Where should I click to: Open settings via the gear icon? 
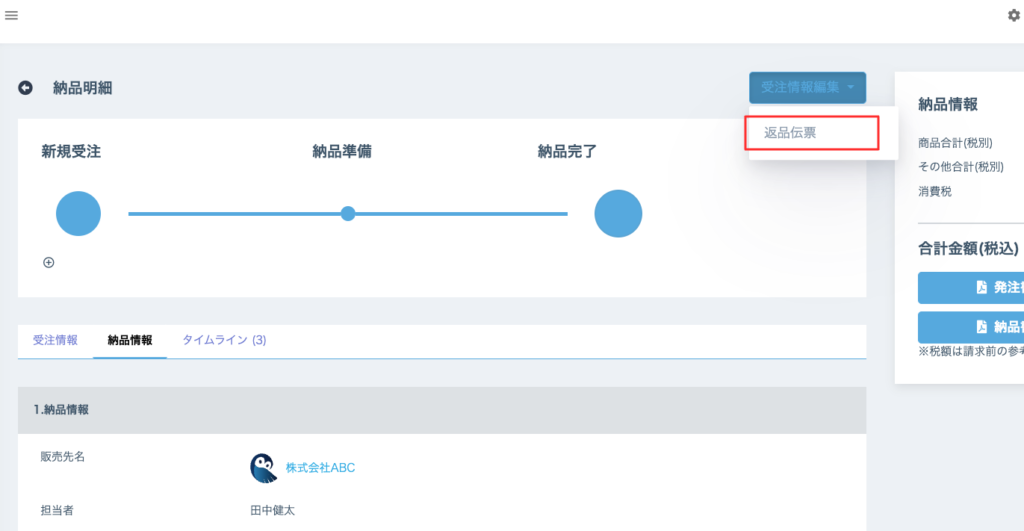(1013, 16)
